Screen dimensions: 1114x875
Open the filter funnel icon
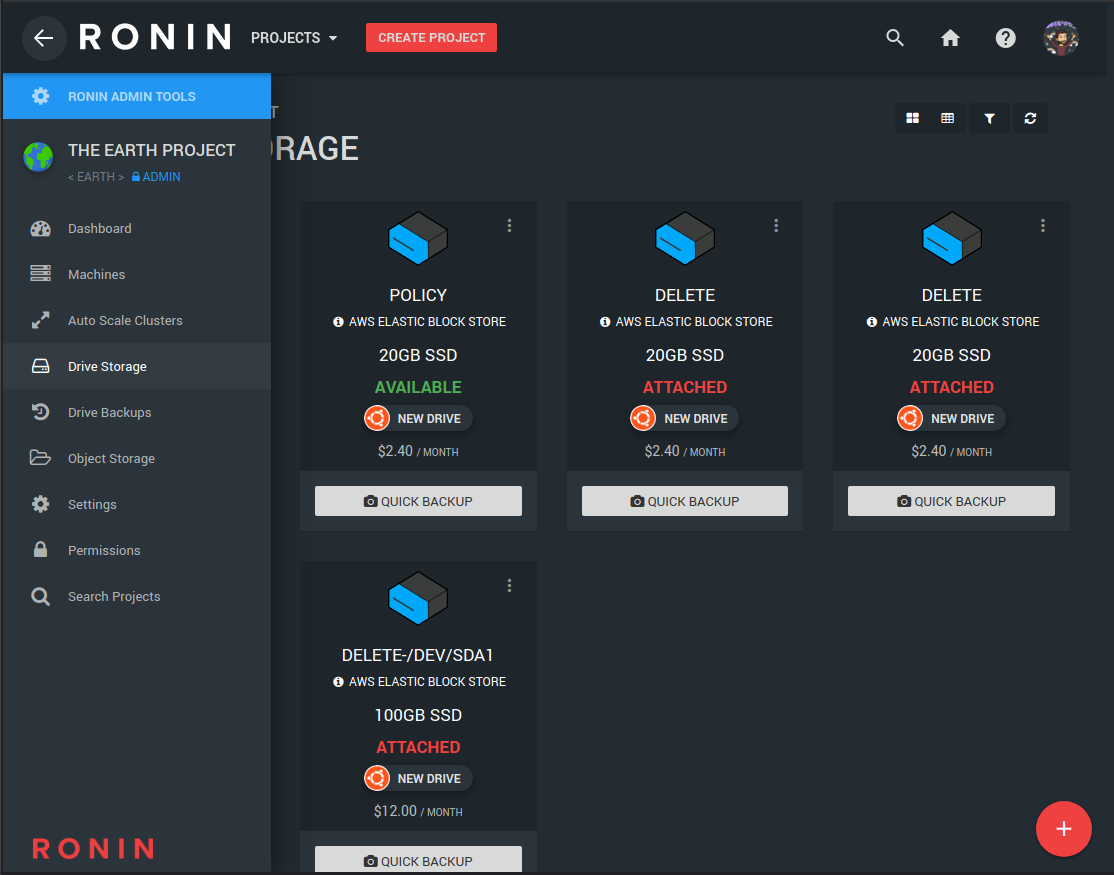point(989,118)
